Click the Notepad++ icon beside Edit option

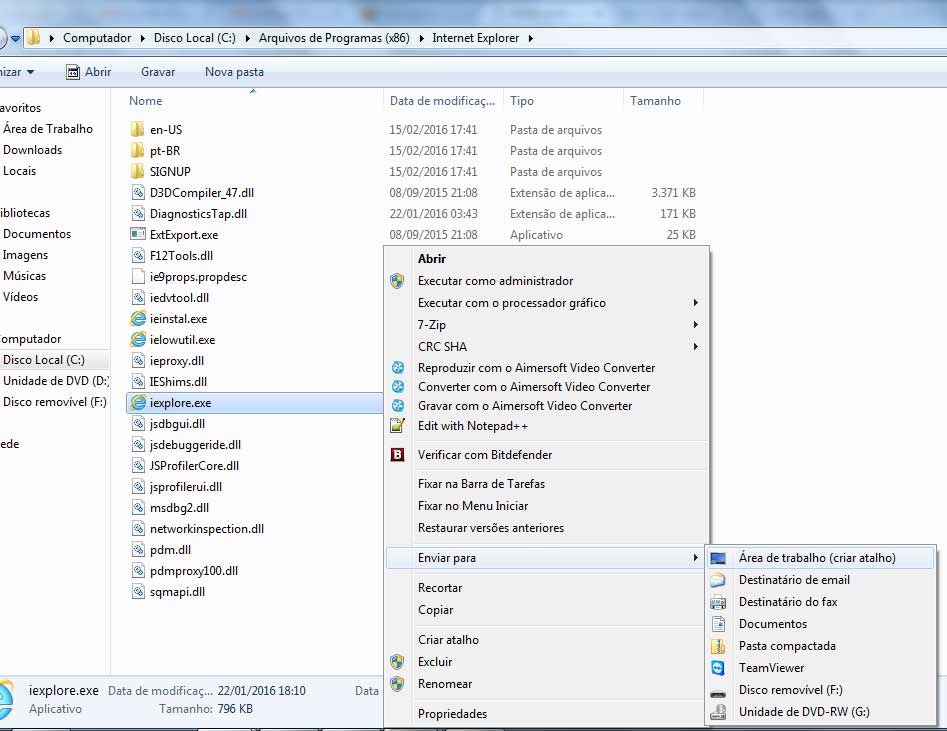pos(397,426)
